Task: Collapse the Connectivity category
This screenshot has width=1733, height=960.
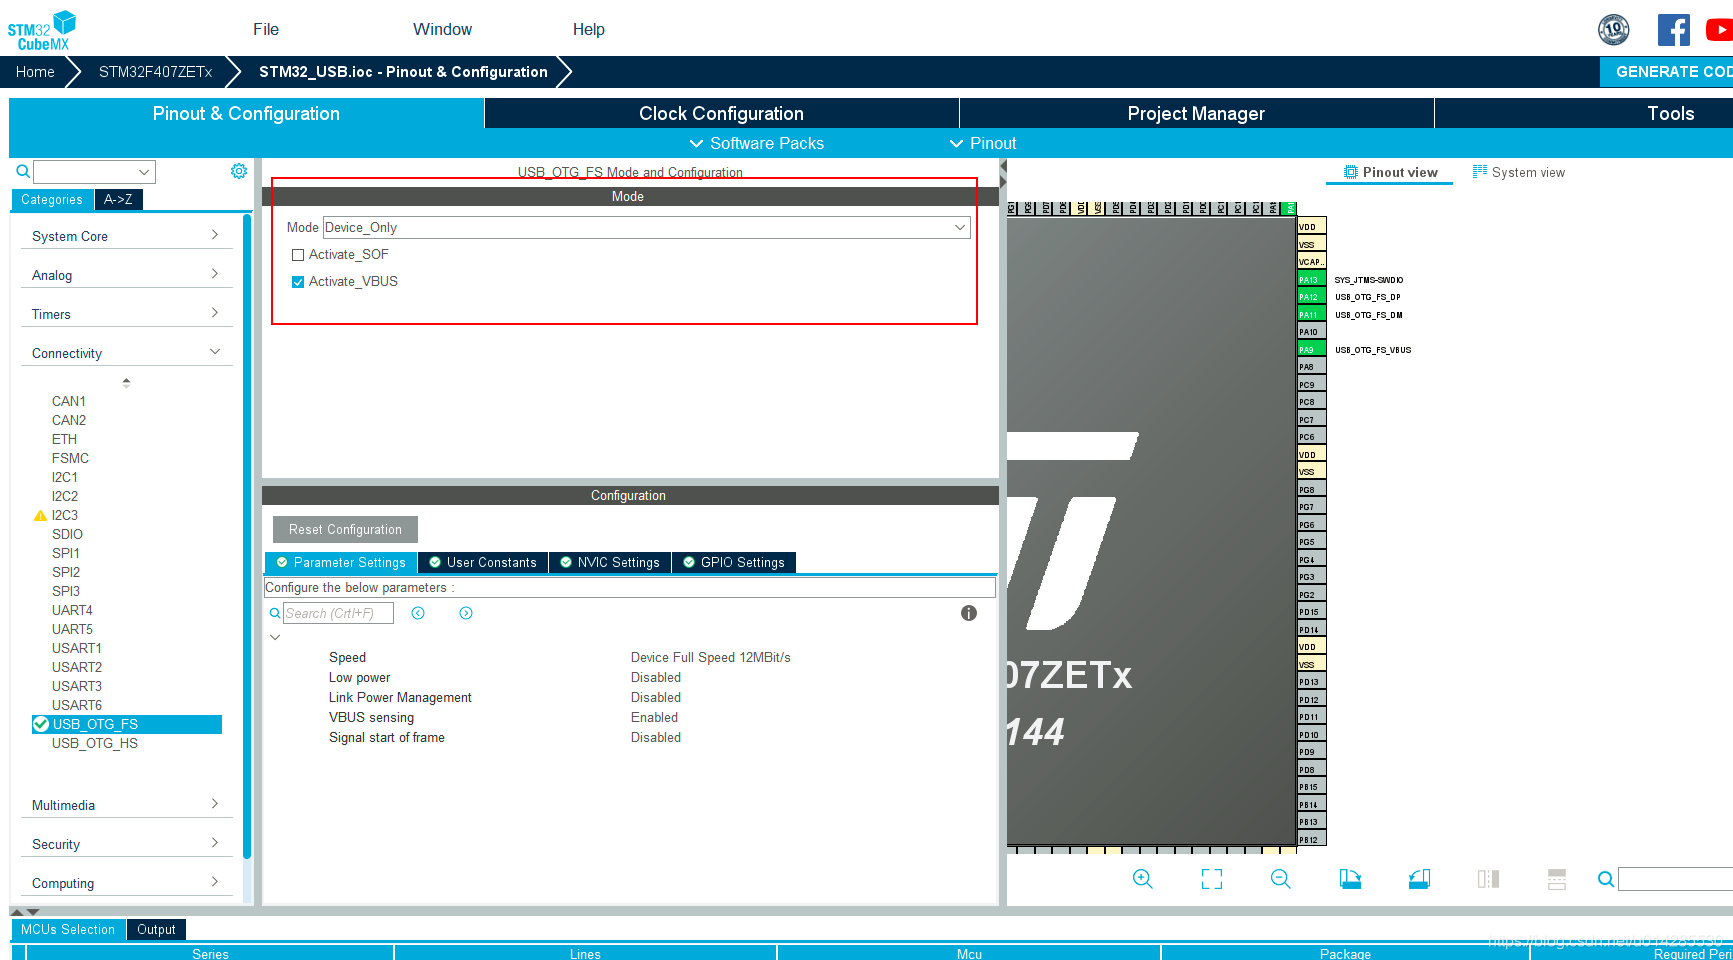Action: click(214, 351)
